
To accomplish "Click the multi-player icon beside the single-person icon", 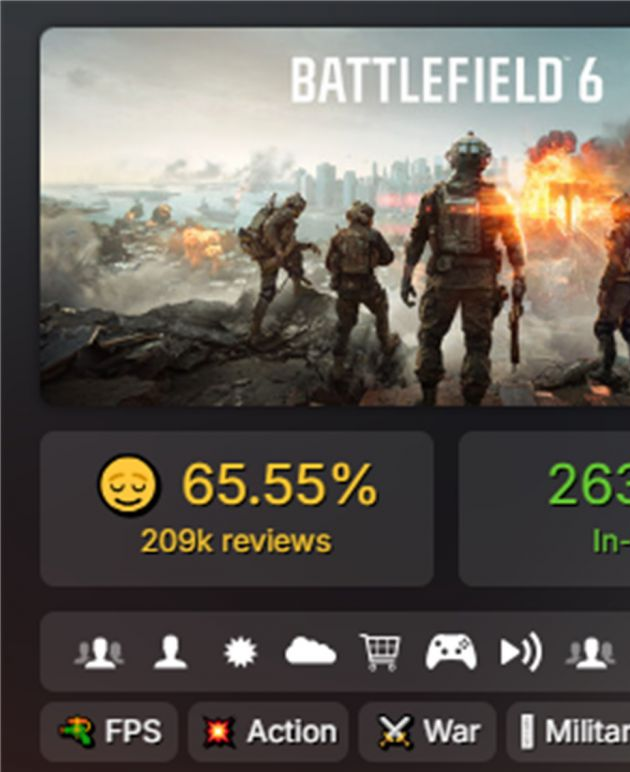I will pyautogui.click(x=99, y=653).
